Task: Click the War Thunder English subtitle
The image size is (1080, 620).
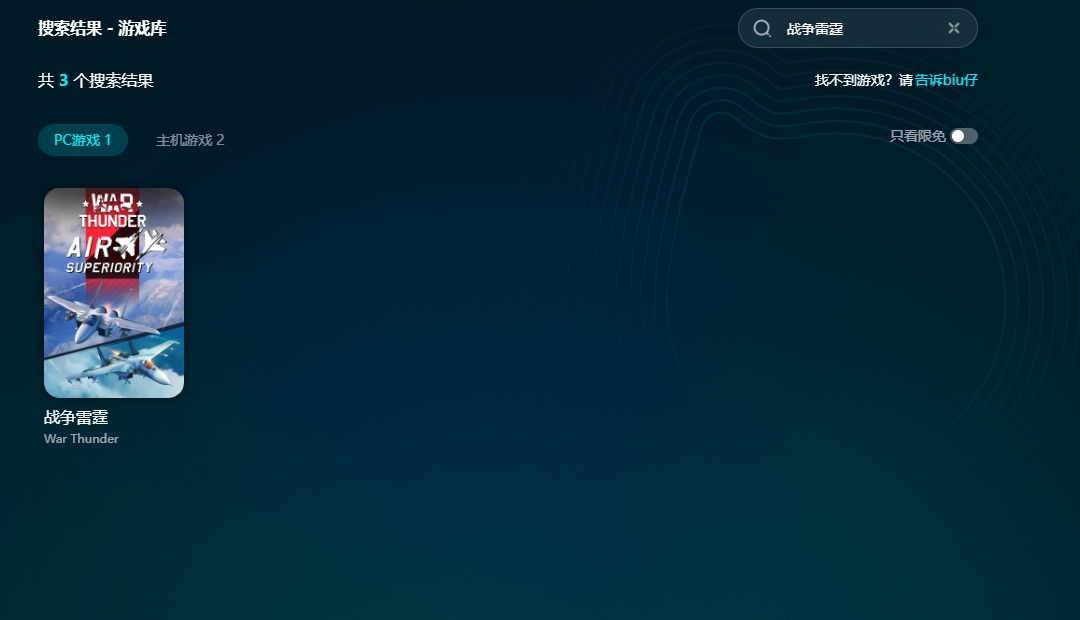Action: 81,439
